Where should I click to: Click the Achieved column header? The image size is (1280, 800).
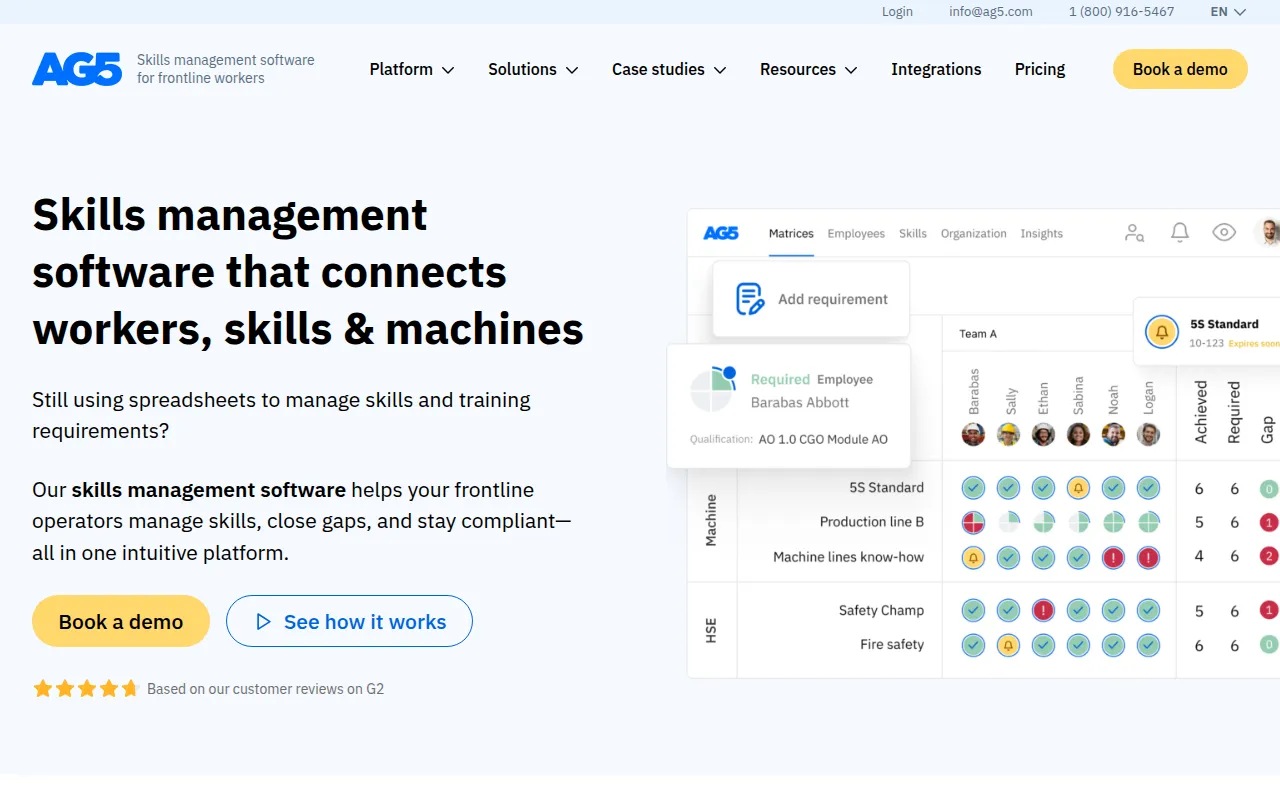point(1201,411)
